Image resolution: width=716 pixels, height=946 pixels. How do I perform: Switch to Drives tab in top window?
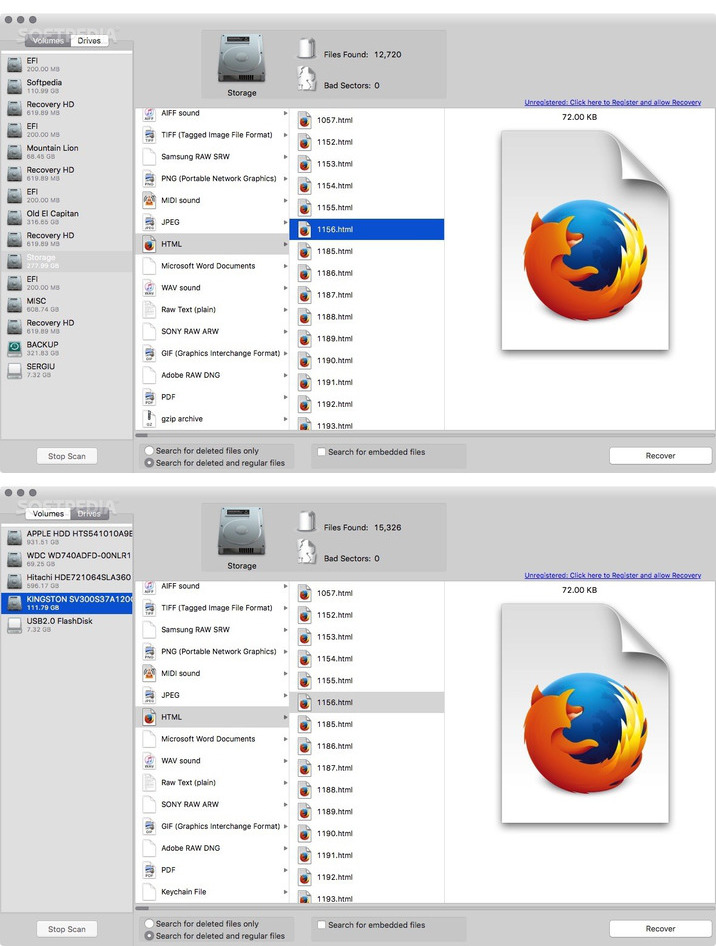coord(89,40)
